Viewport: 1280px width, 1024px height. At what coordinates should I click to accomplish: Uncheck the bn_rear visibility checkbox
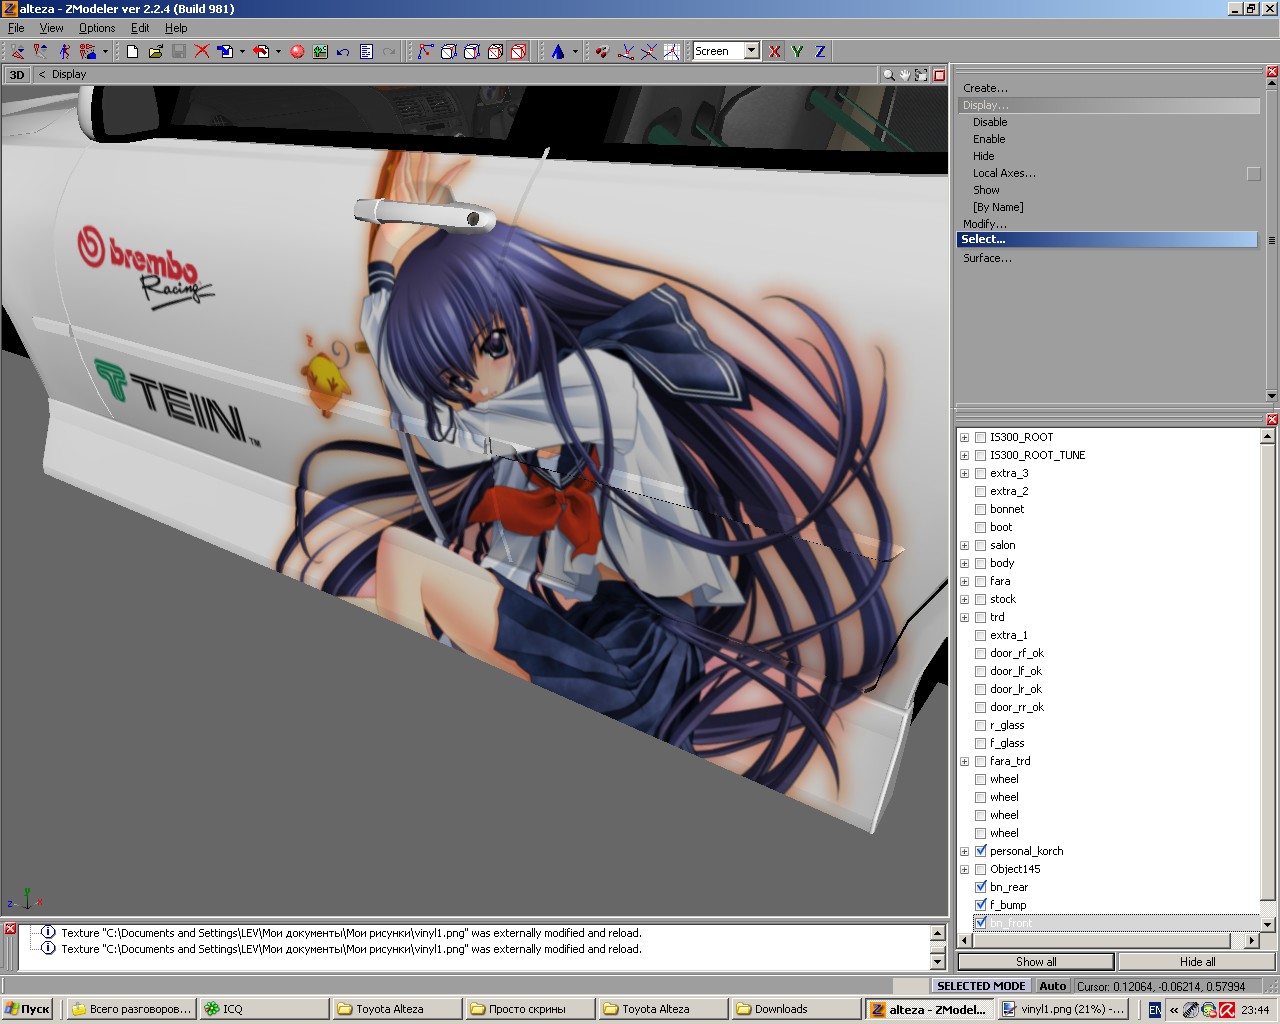[x=981, y=887]
